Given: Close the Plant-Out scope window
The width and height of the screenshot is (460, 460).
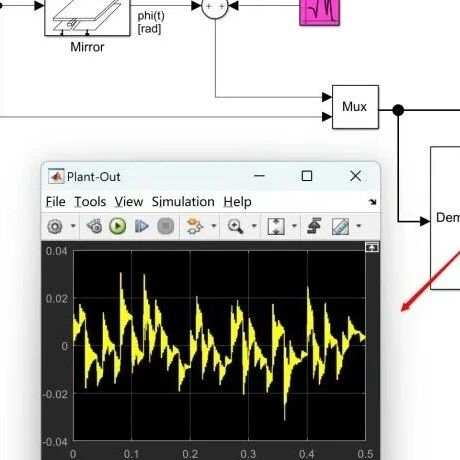Looking at the screenshot, I should point(356,176).
